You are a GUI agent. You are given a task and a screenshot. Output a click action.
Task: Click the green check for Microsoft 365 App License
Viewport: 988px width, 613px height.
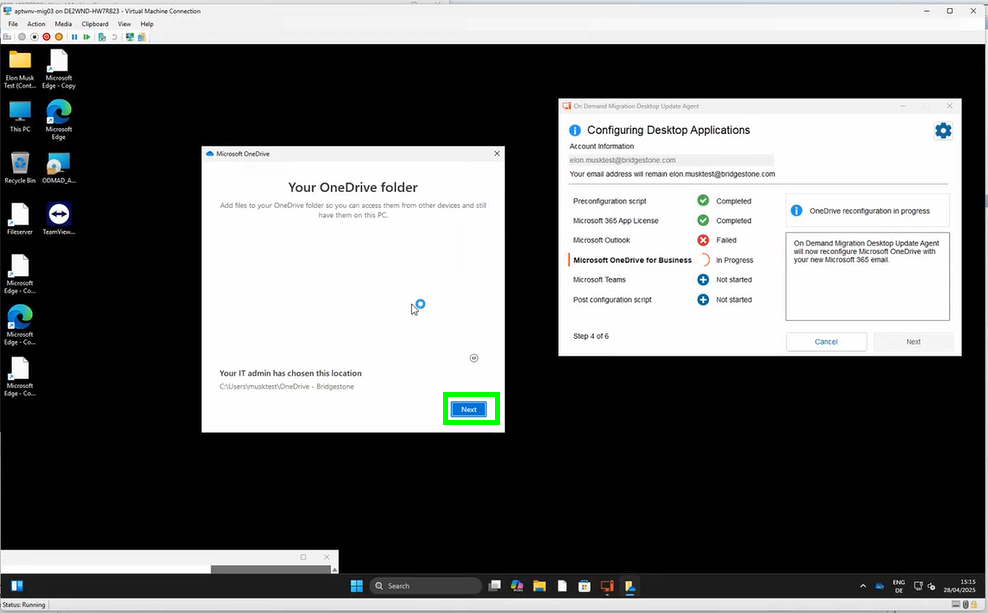(x=703, y=221)
